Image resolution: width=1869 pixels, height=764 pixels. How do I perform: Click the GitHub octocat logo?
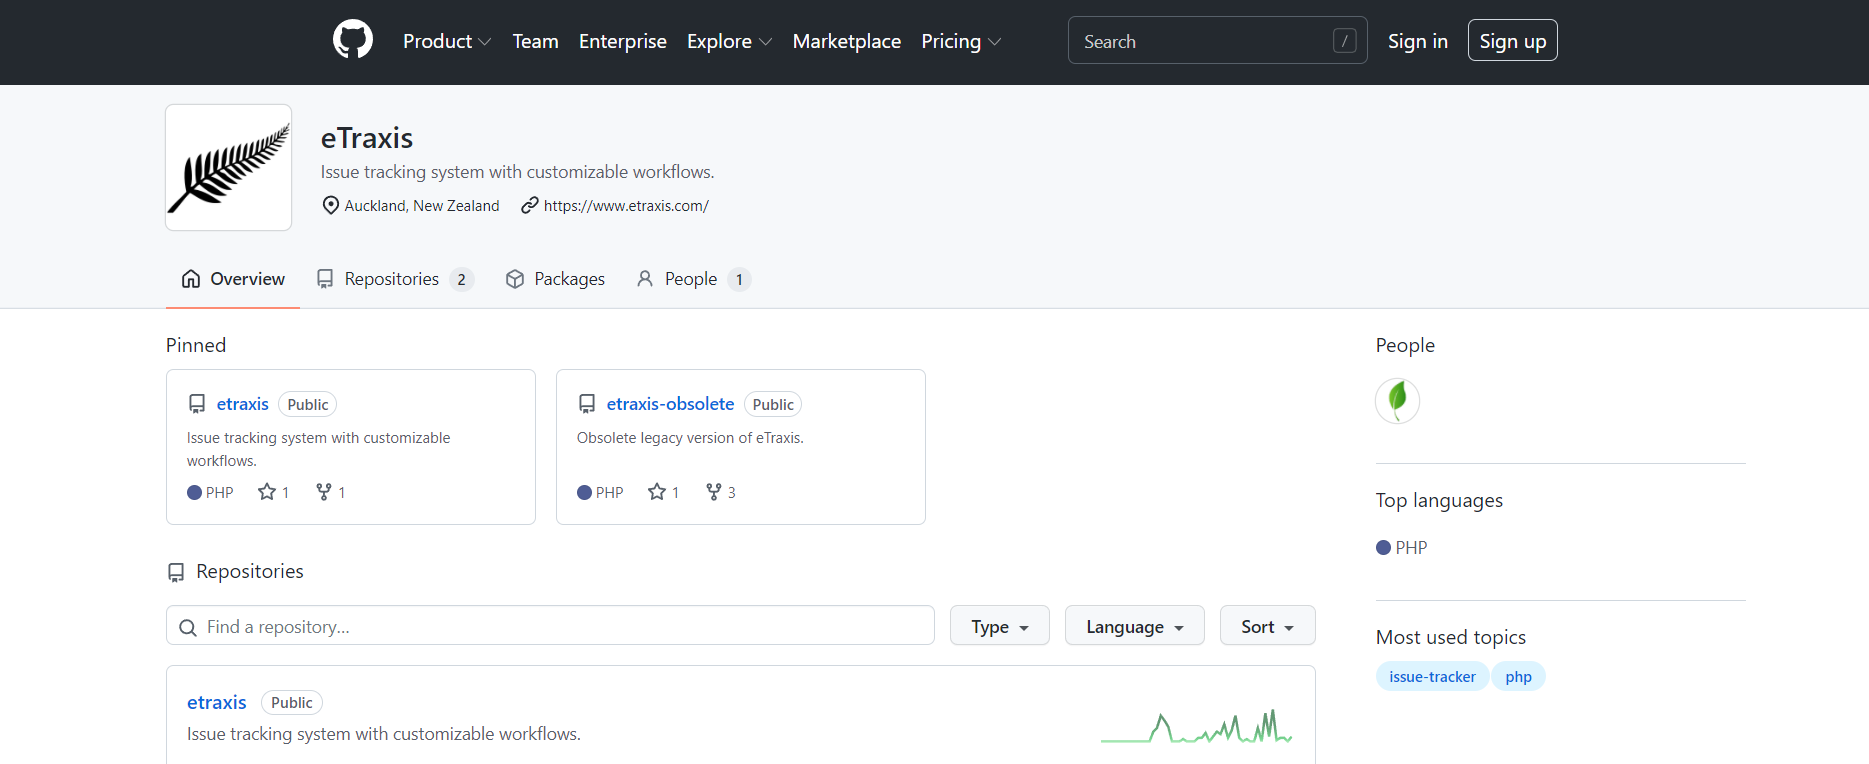click(x=352, y=40)
